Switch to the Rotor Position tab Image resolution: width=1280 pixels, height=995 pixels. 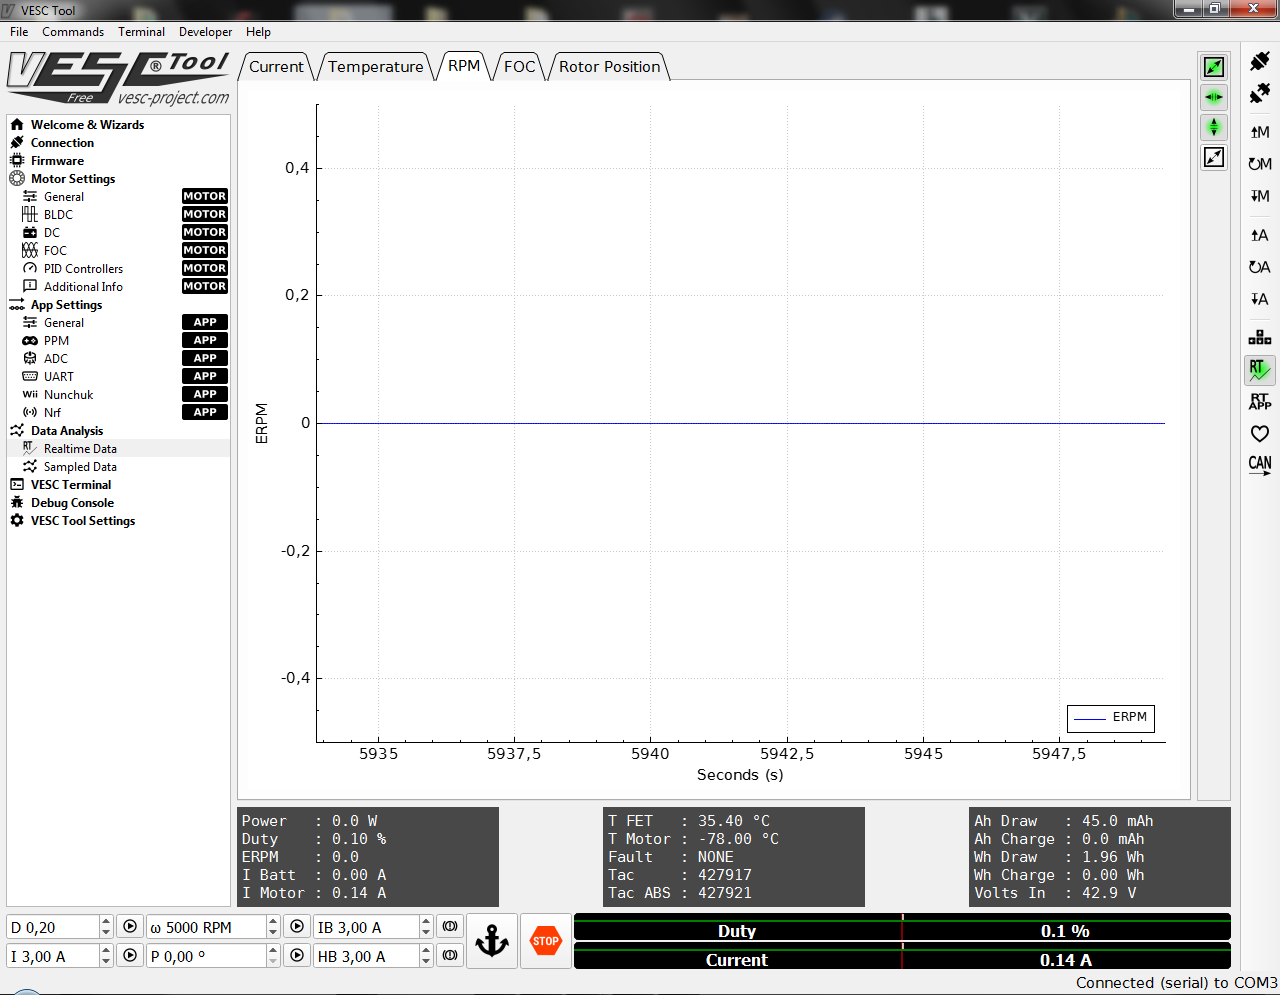[x=609, y=67]
